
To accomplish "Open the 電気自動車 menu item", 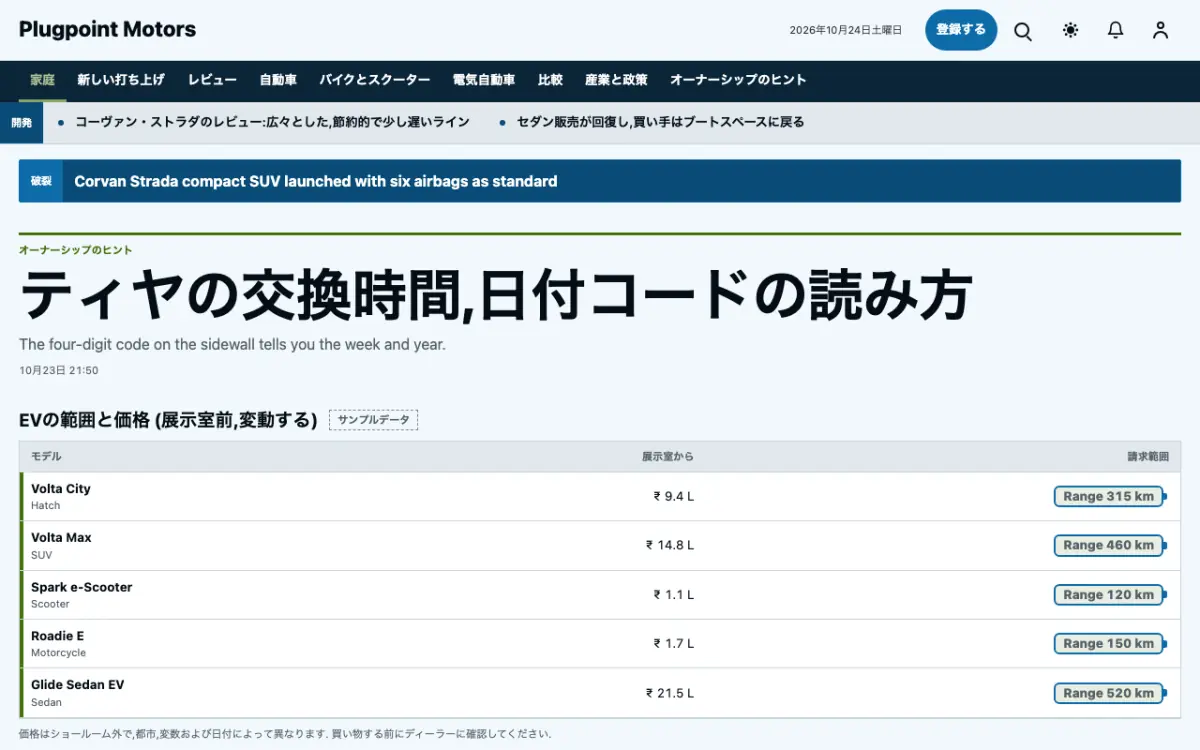I will pyautogui.click(x=484, y=80).
